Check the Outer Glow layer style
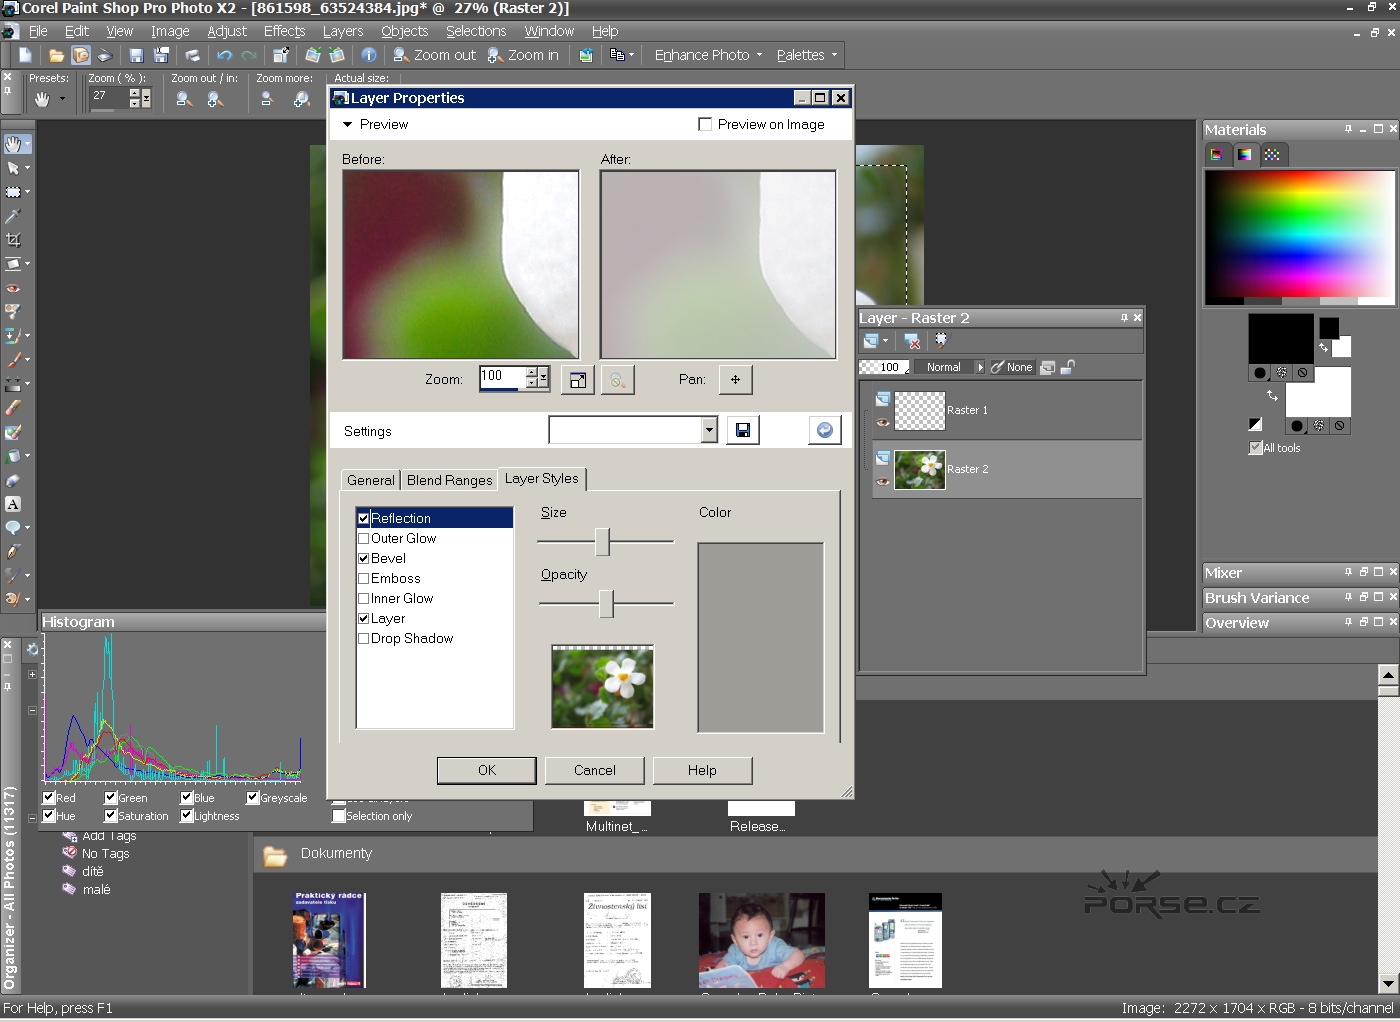 pos(364,538)
